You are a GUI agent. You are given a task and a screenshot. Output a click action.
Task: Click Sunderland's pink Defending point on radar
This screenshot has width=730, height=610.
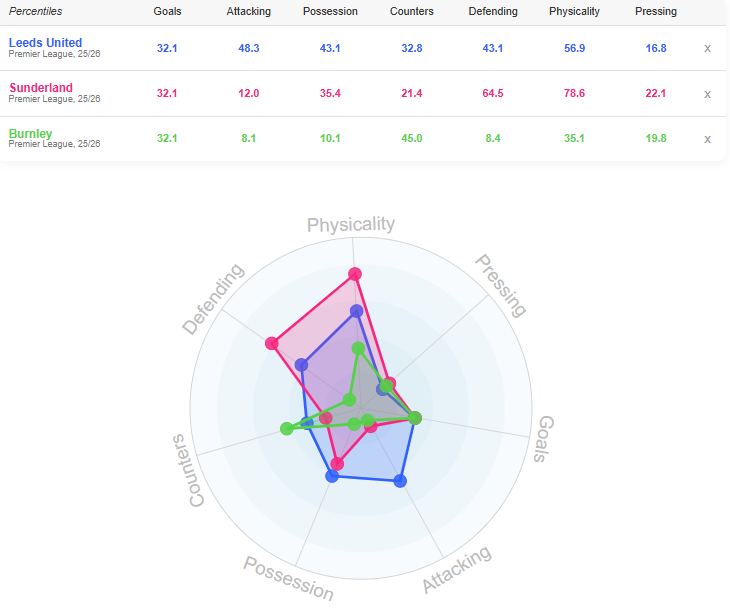[271, 344]
